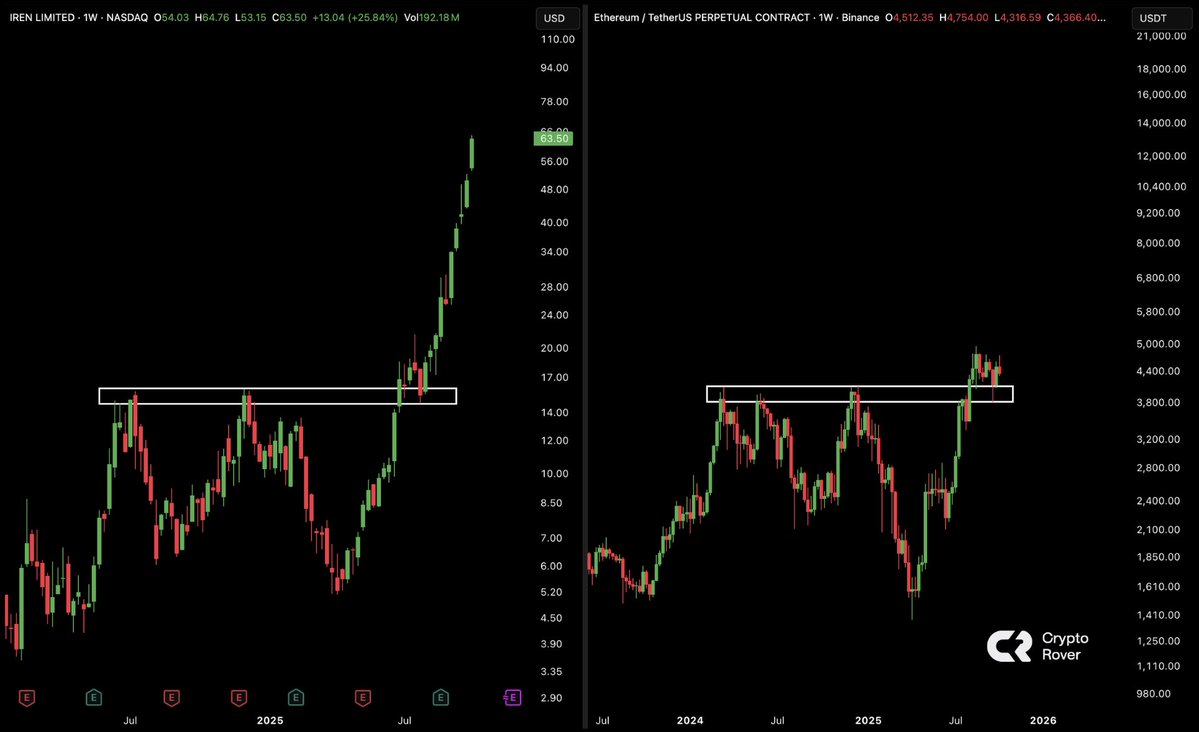Click the 2.90 price axis label
Viewport: 1199px width, 732px height.
(x=551, y=698)
